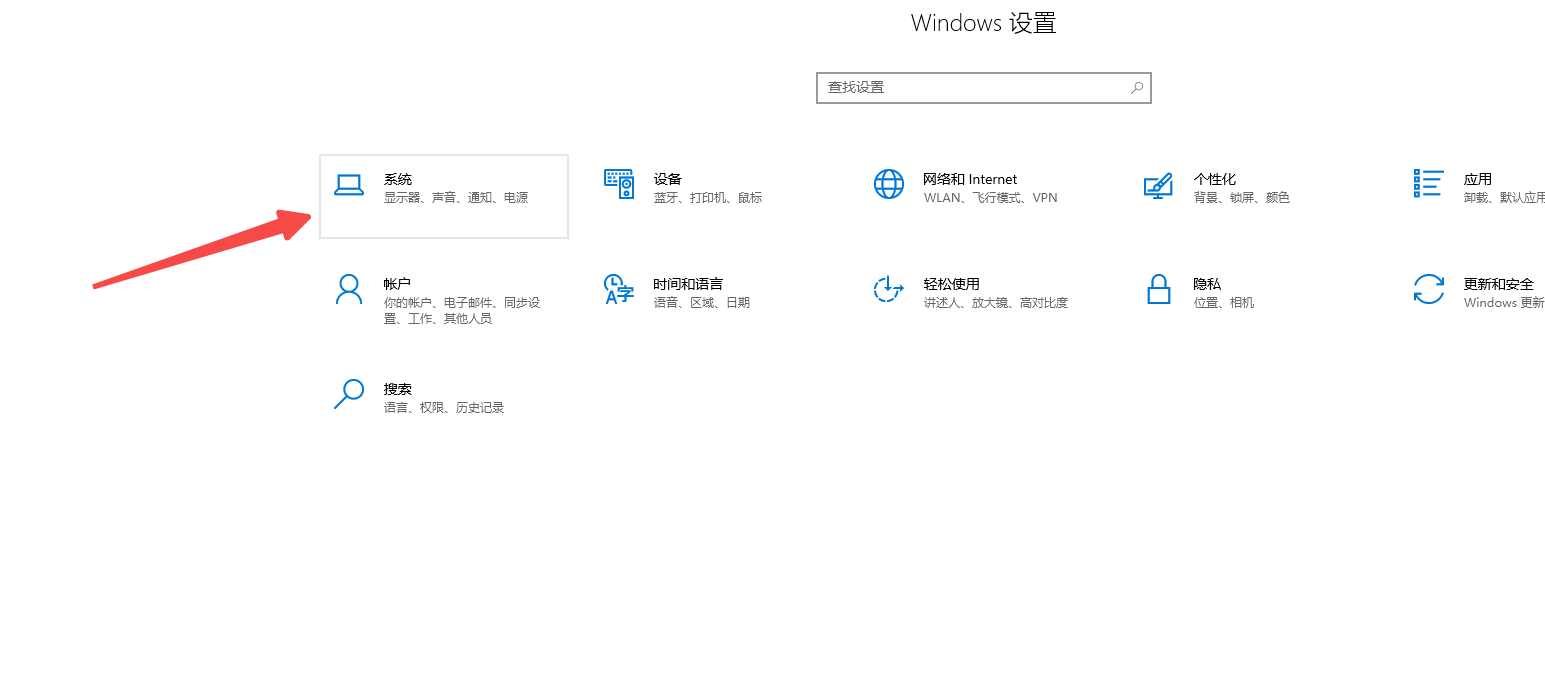Click the text 背景、锁屏、颜色
Screen dimensions: 1545x687
pos(1241,198)
